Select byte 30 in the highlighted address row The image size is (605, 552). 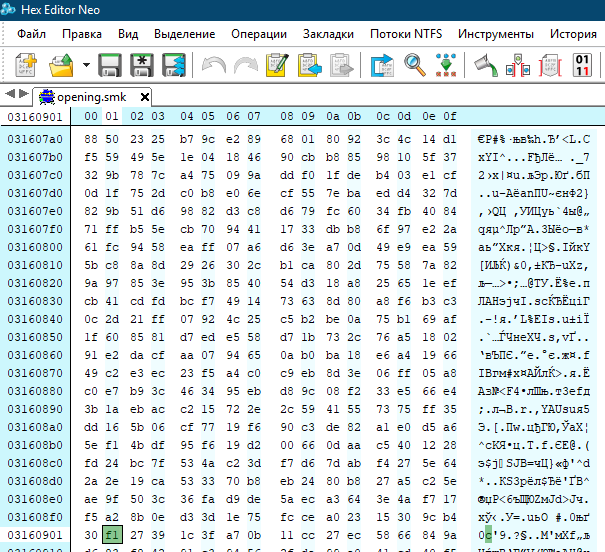(91, 535)
